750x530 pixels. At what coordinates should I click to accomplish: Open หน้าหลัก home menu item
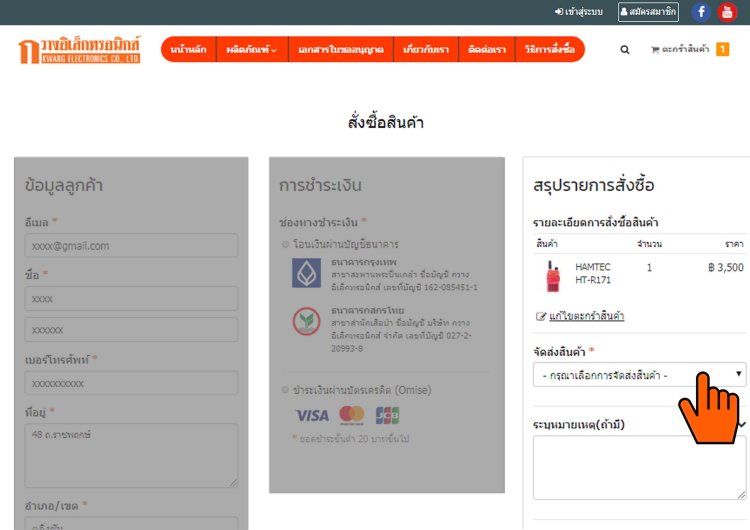coord(188,49)
